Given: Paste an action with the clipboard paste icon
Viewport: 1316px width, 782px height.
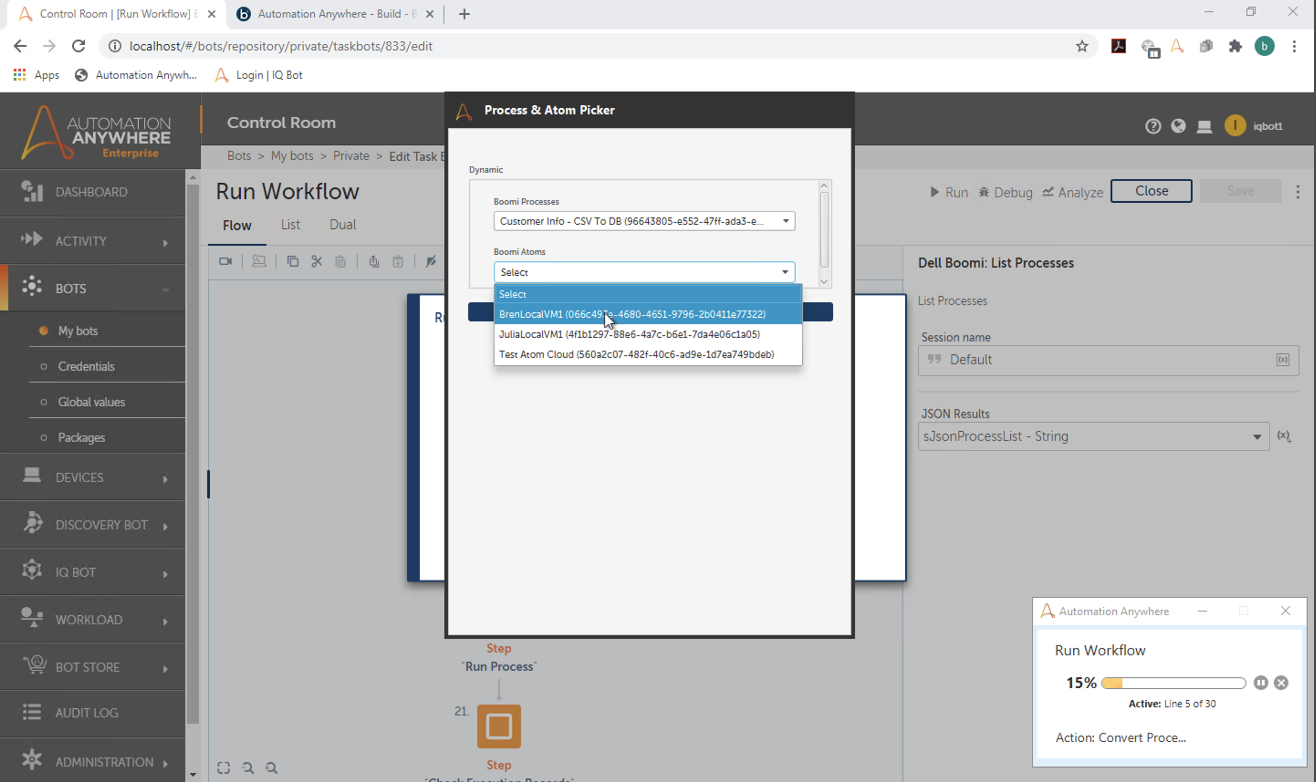Looking at the screenshot, I should tap(341, 261).
